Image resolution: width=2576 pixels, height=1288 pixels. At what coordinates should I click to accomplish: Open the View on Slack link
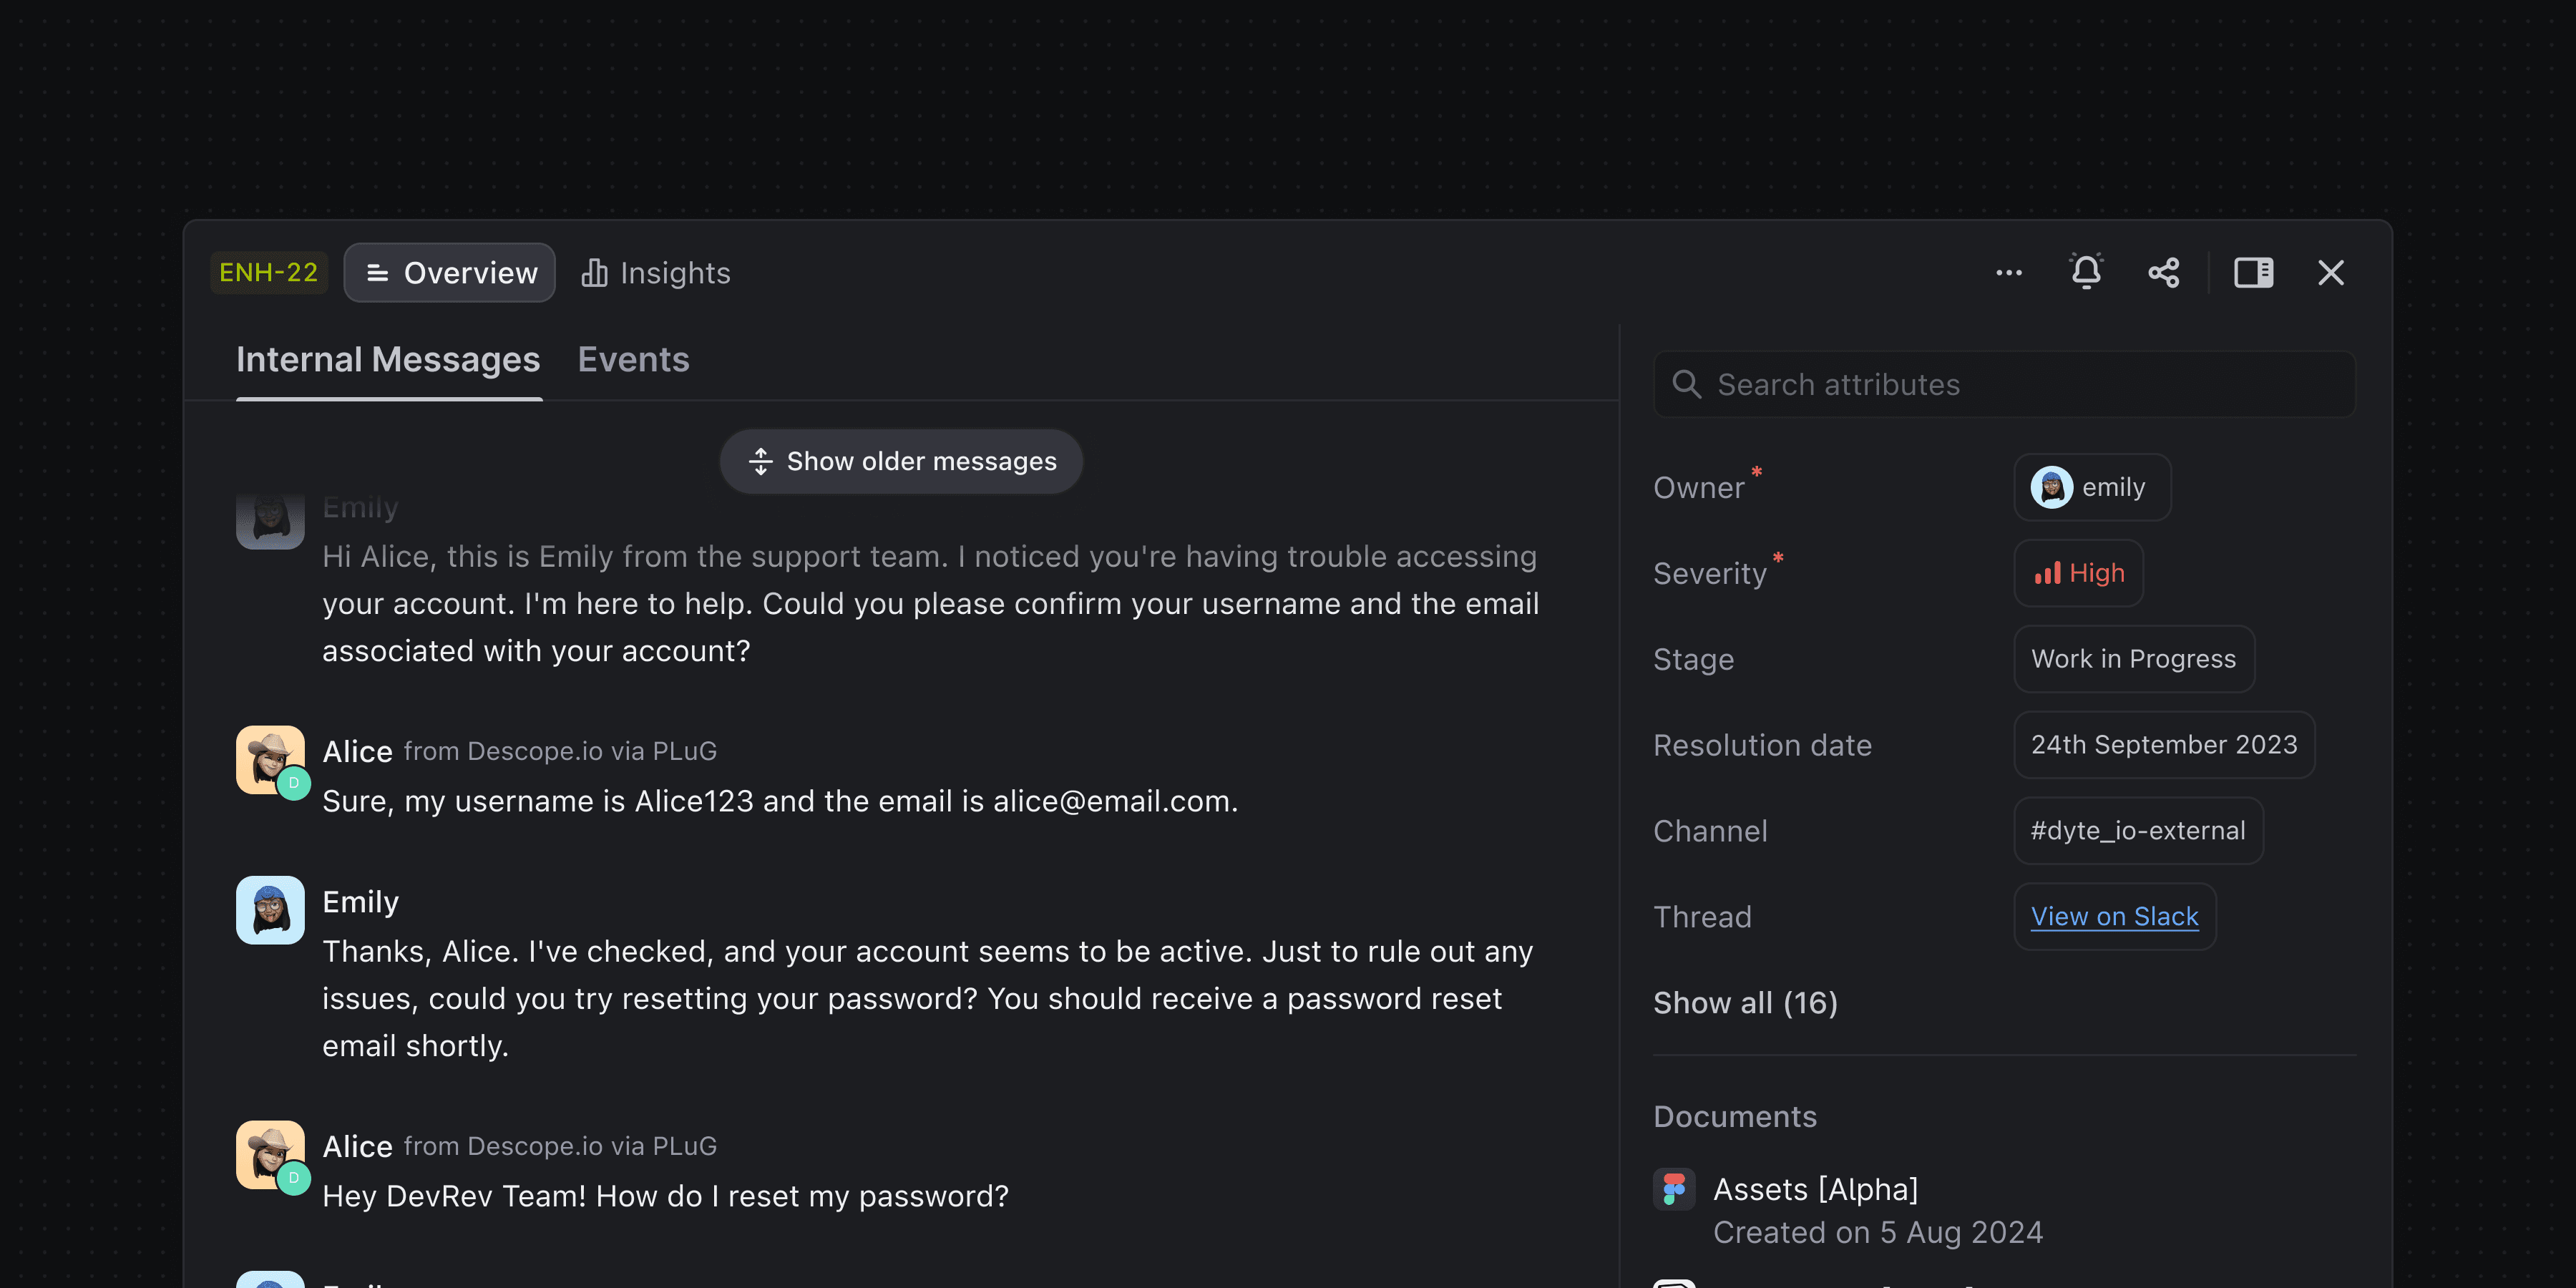click(x=2114, y=916)
